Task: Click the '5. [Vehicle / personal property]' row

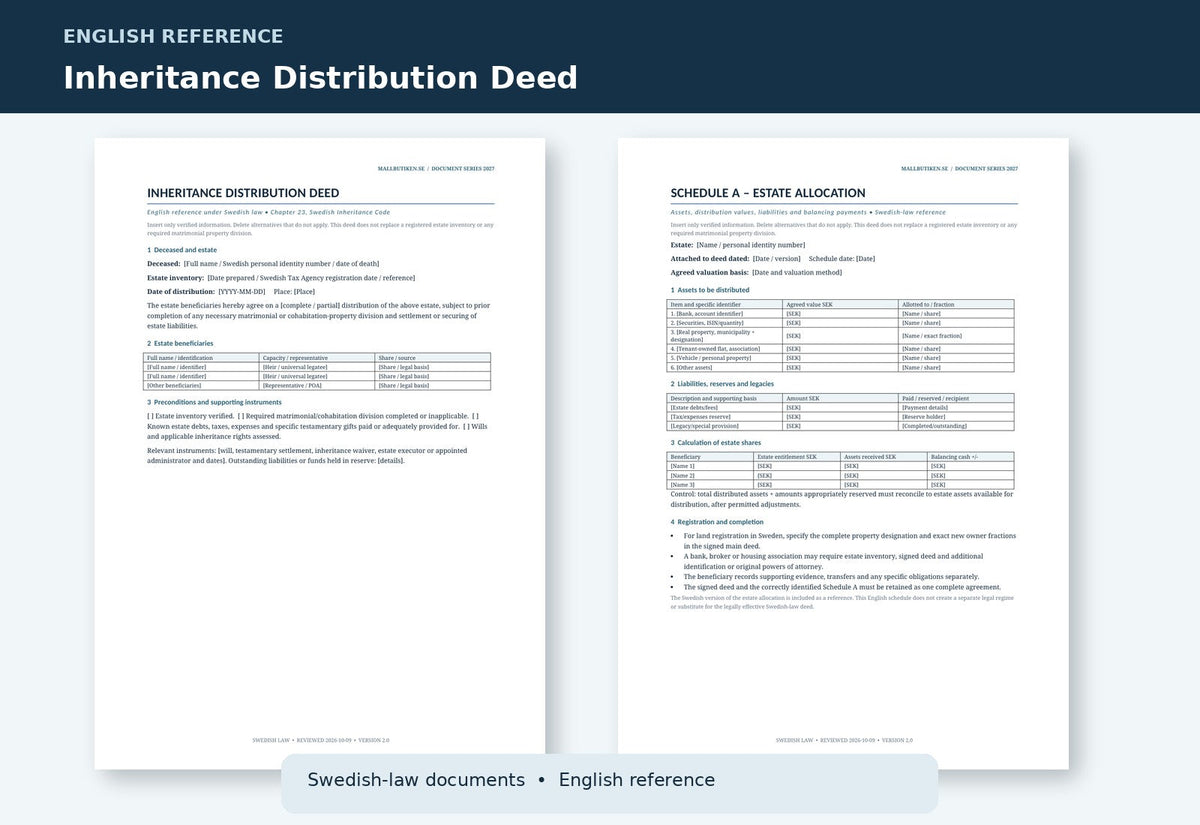Action: (x=840, y=358)
